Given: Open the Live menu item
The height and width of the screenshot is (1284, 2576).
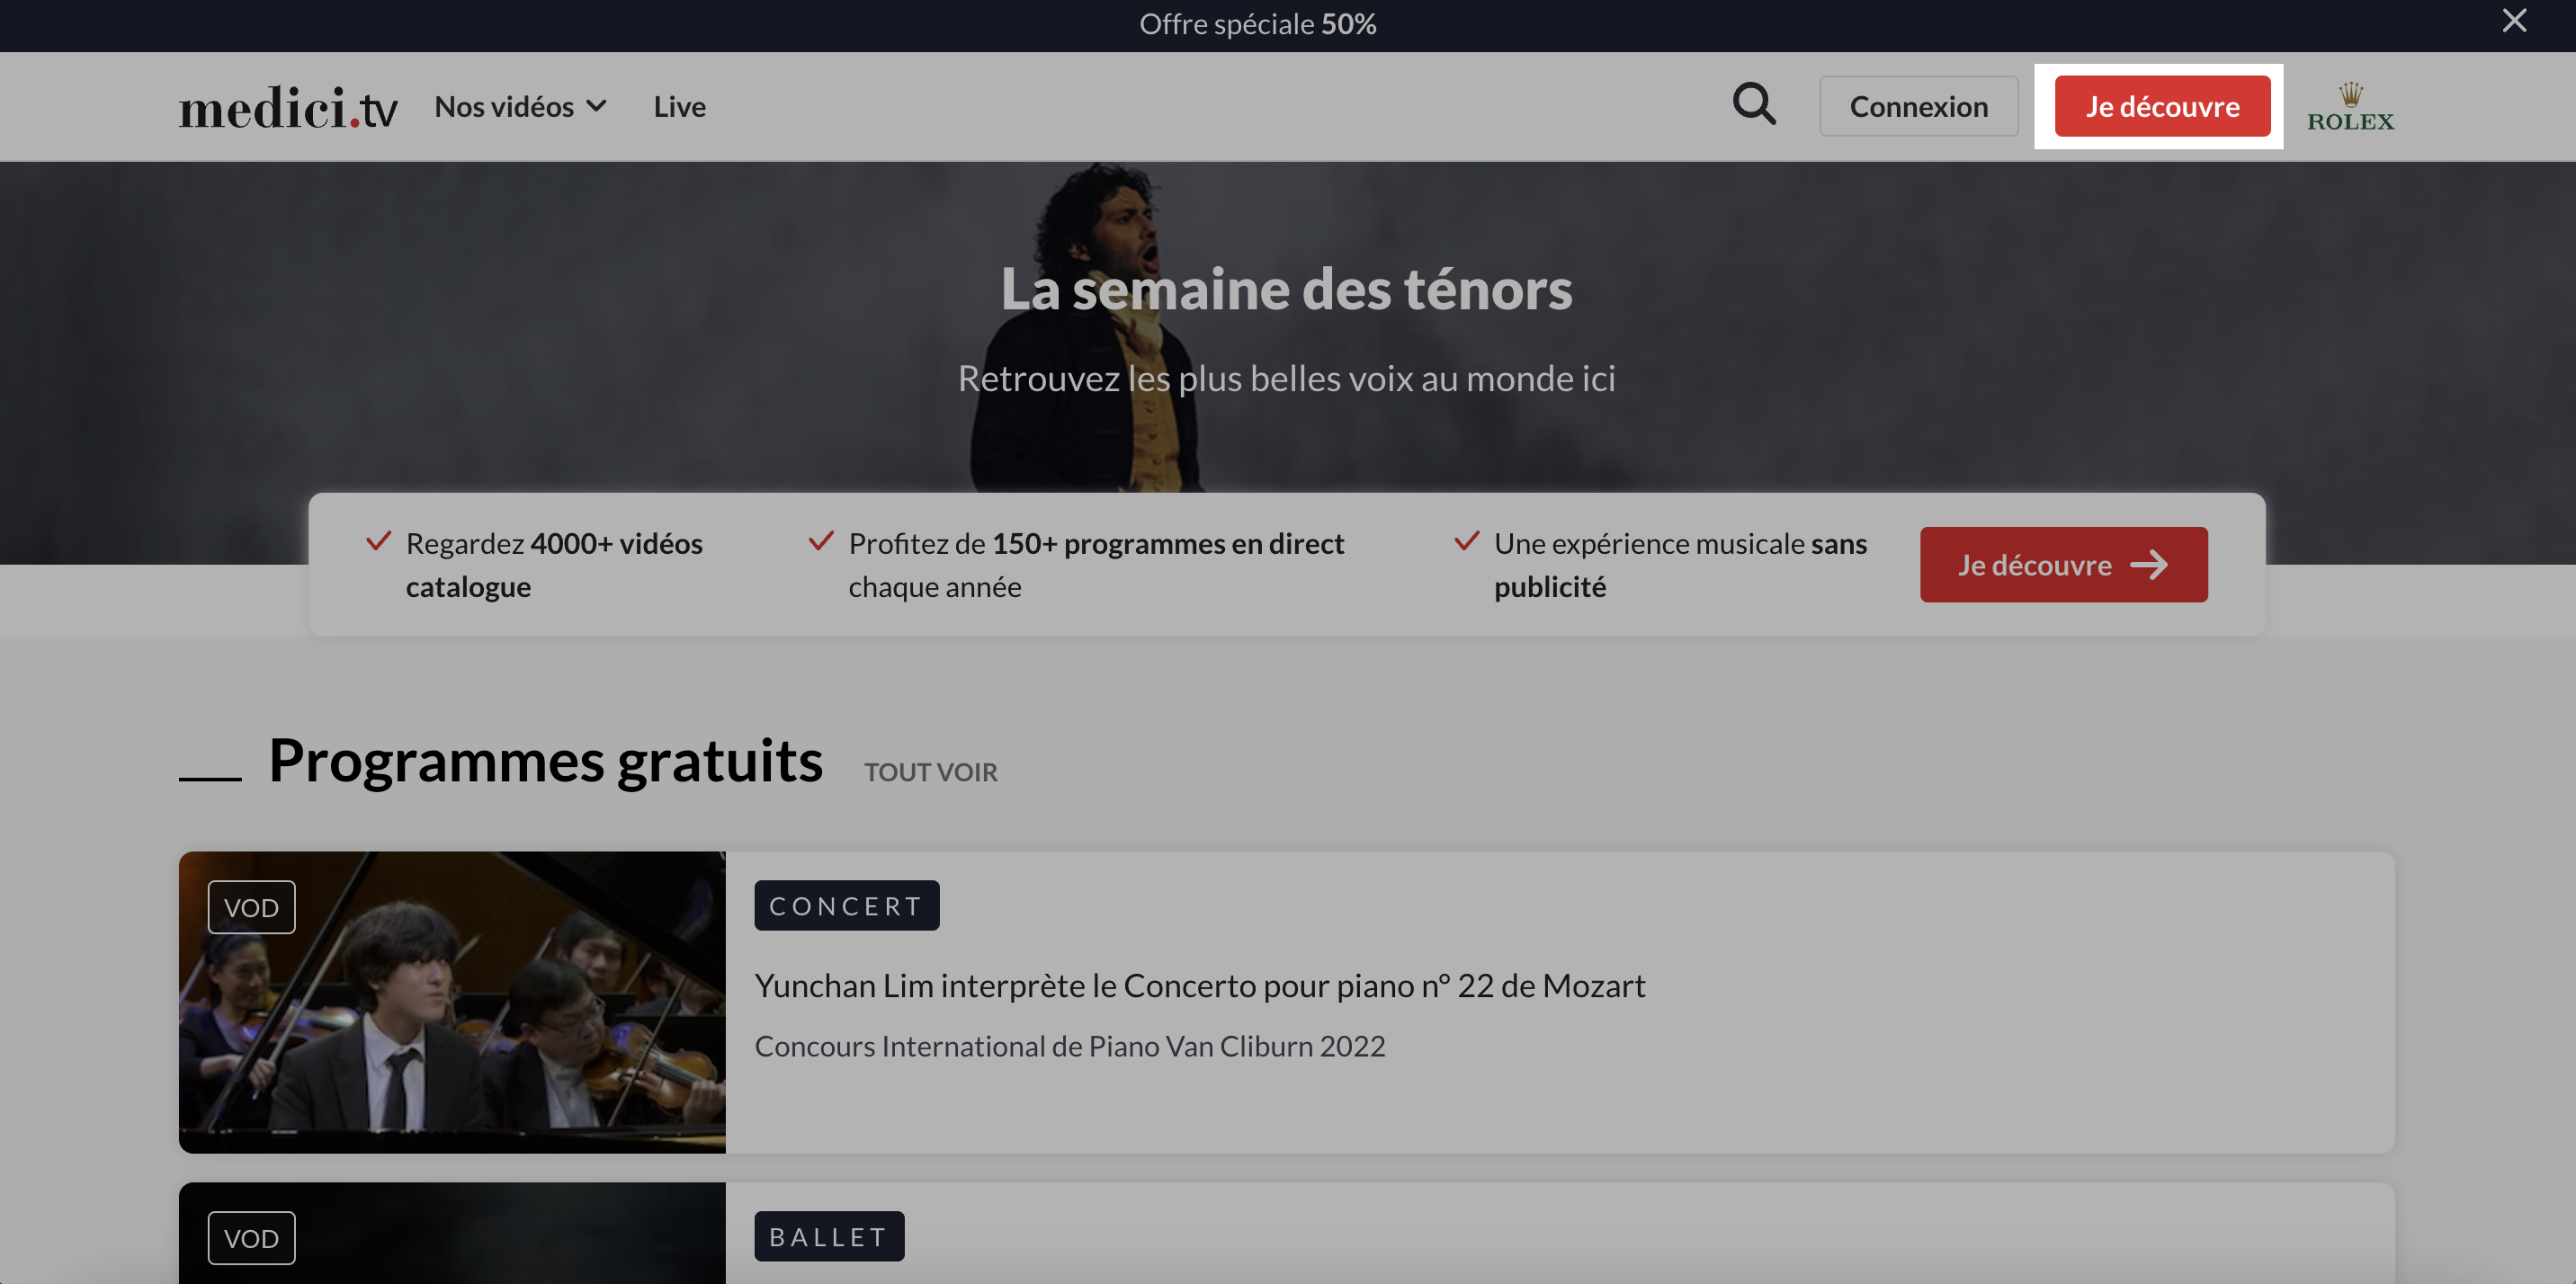Looking at the screenshot, I should [x=680, y=106].
